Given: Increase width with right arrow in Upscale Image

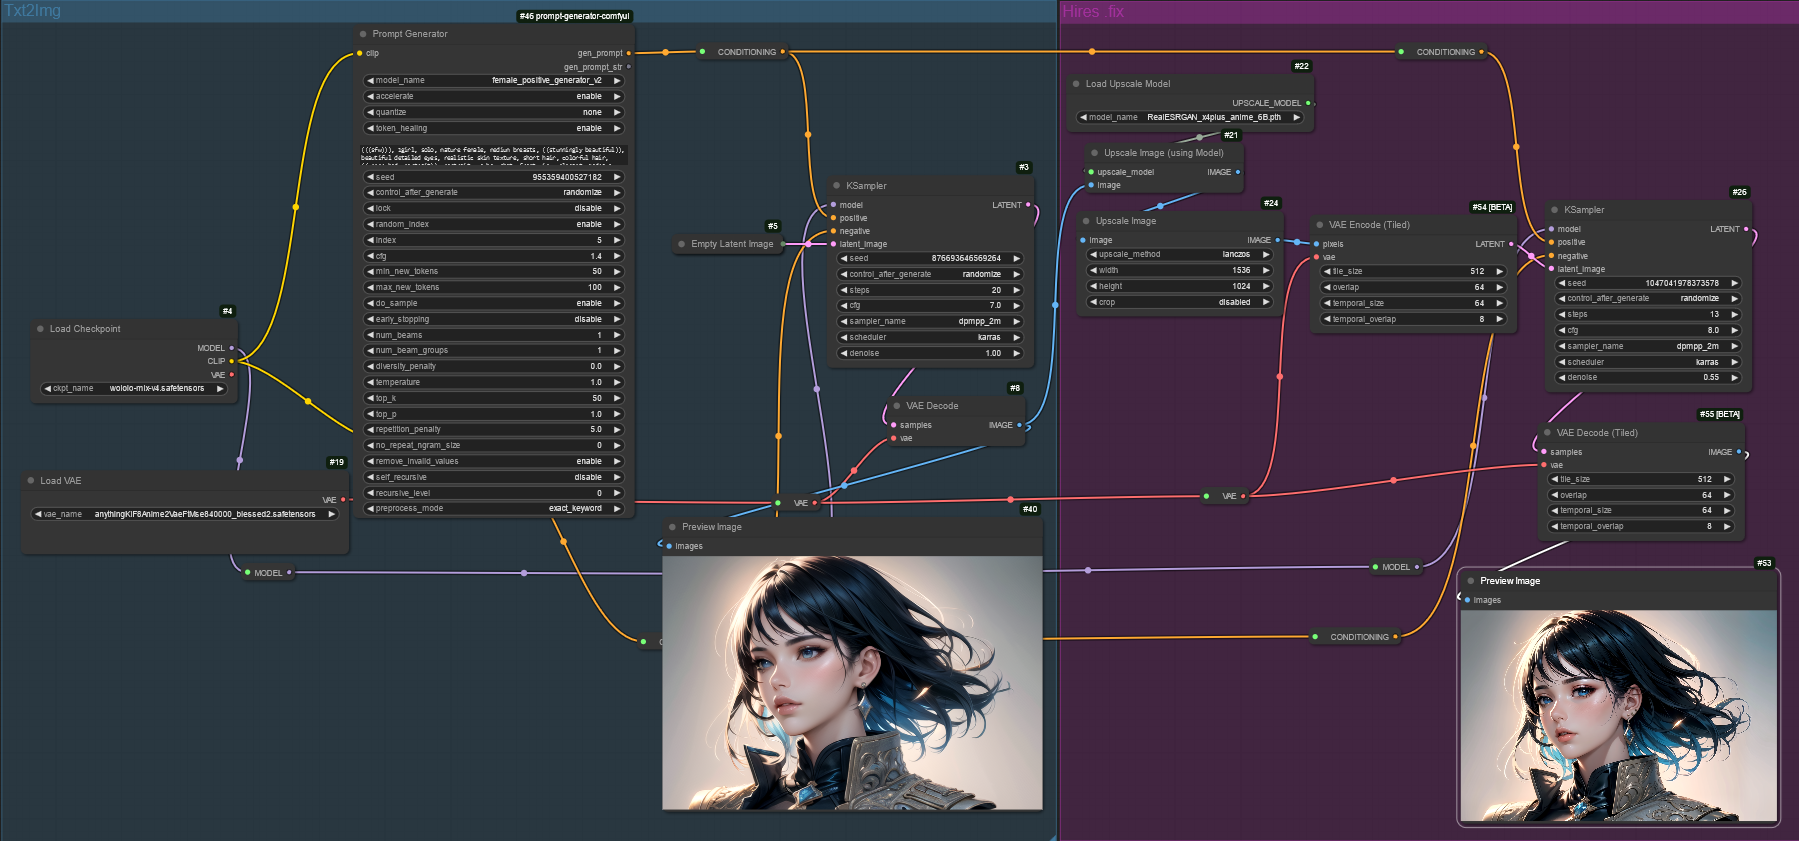Looking at the screenshot, I should point(1265,270).
